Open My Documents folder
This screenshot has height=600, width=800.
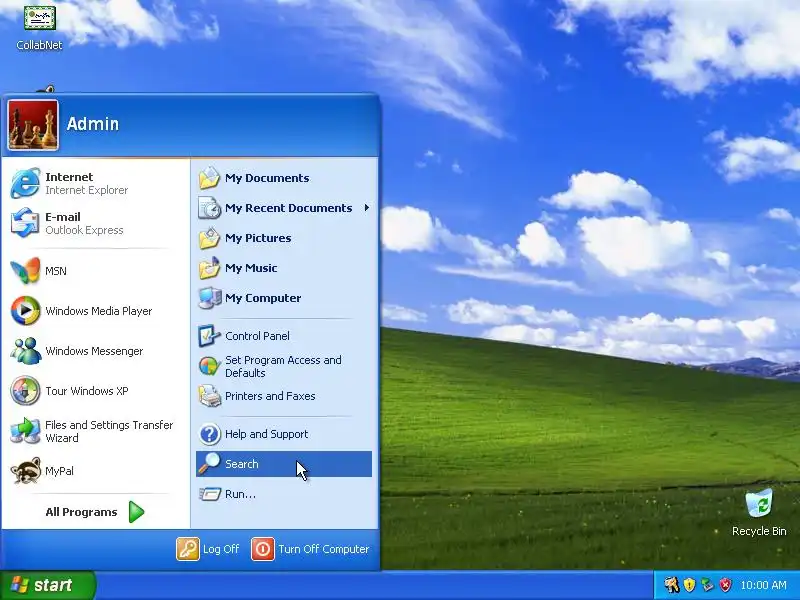(x=284, y=178)
